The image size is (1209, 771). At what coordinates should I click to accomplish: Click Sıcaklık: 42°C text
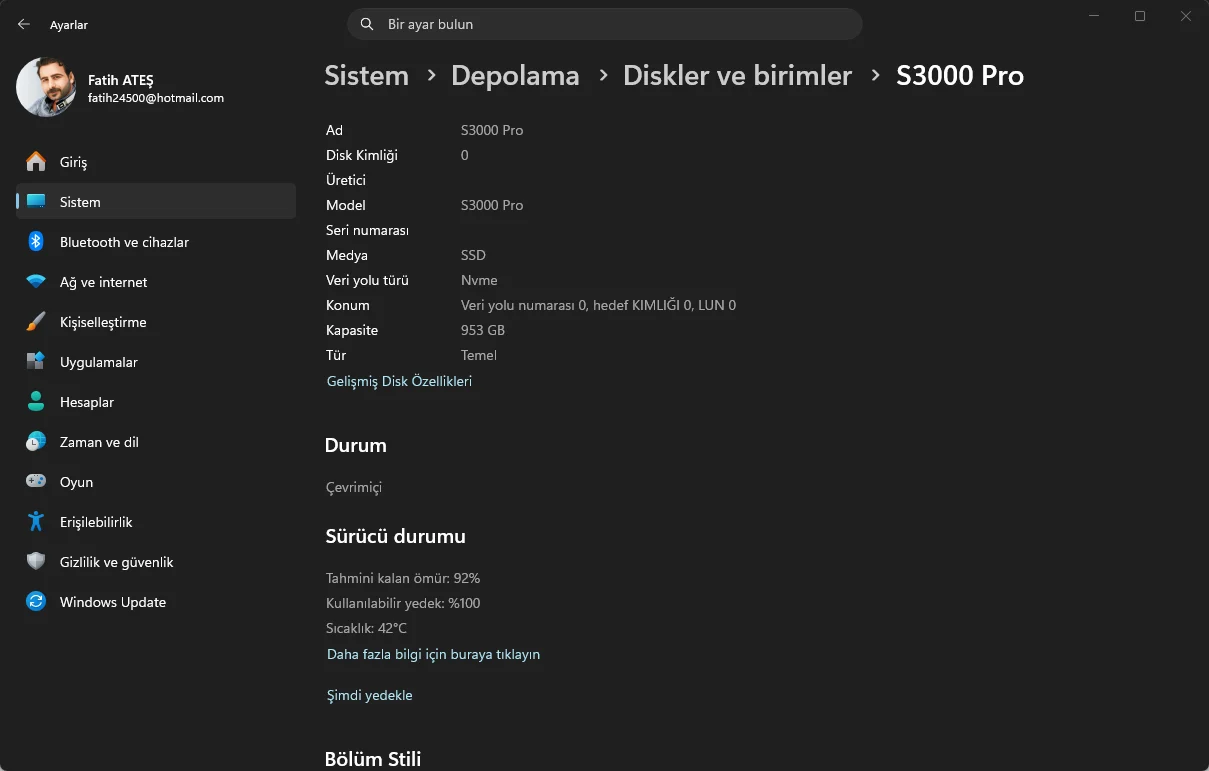366,628
